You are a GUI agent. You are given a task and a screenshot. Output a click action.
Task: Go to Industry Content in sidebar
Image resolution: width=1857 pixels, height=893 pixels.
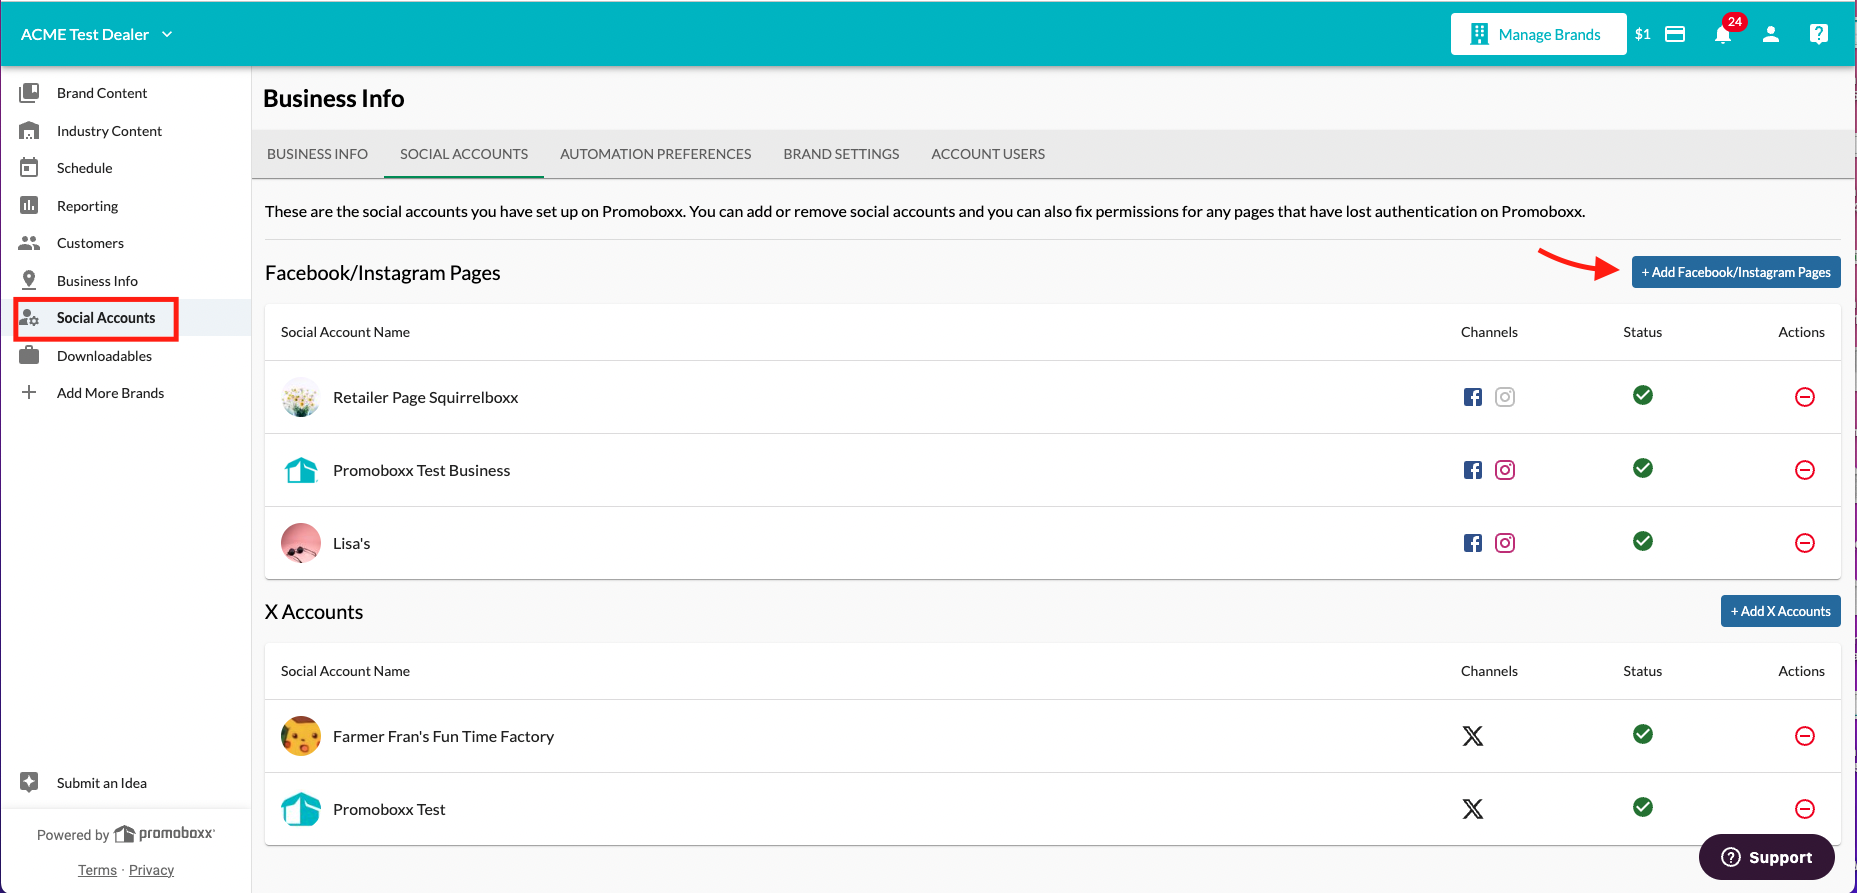(109, 131)
